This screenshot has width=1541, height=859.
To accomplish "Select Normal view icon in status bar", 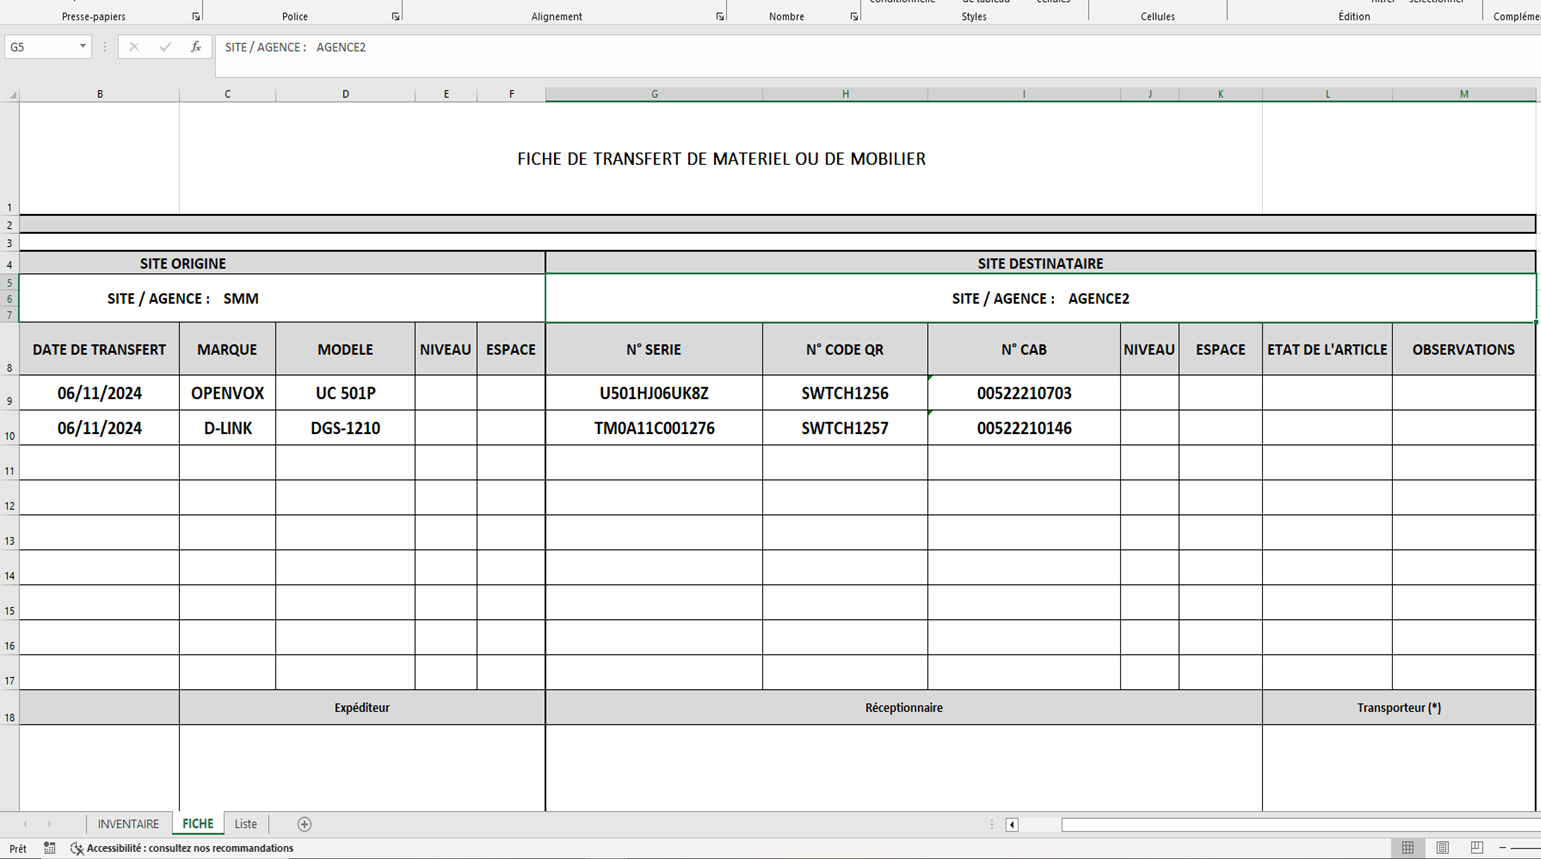I will (x=1407, y=848).
